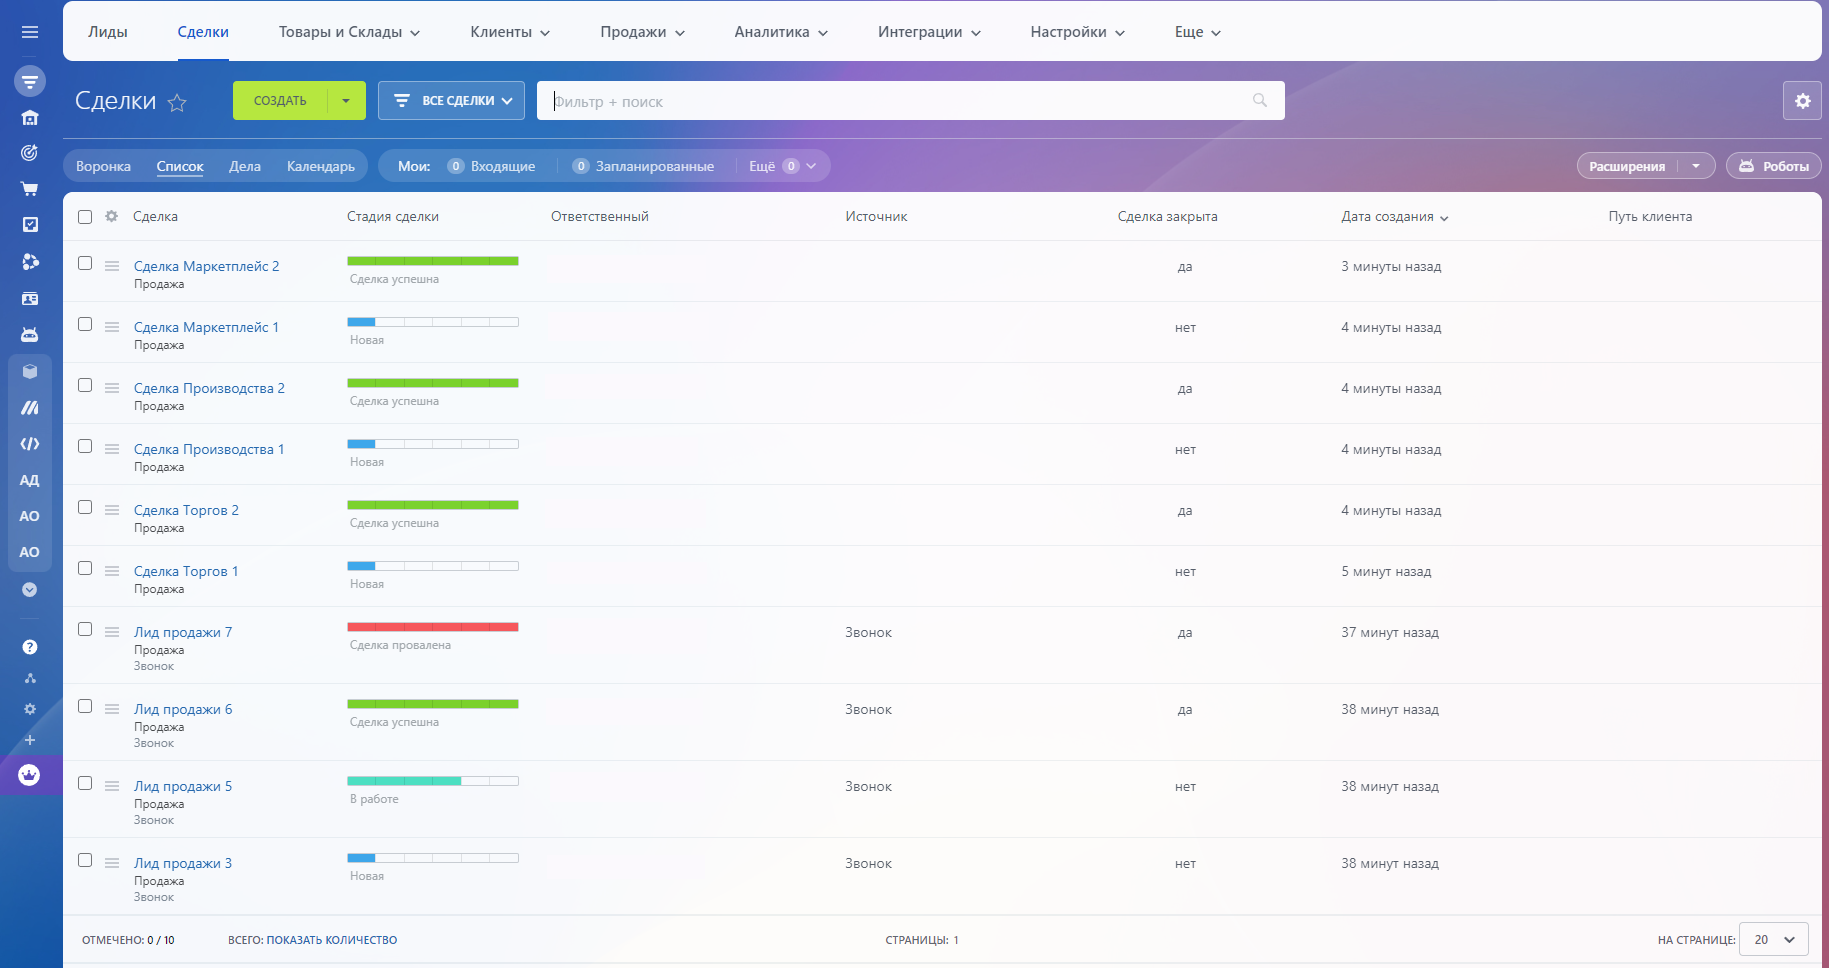Select the Лид продажи 7 row checkbox
The image size is (1829, 968).
[85, 630]
